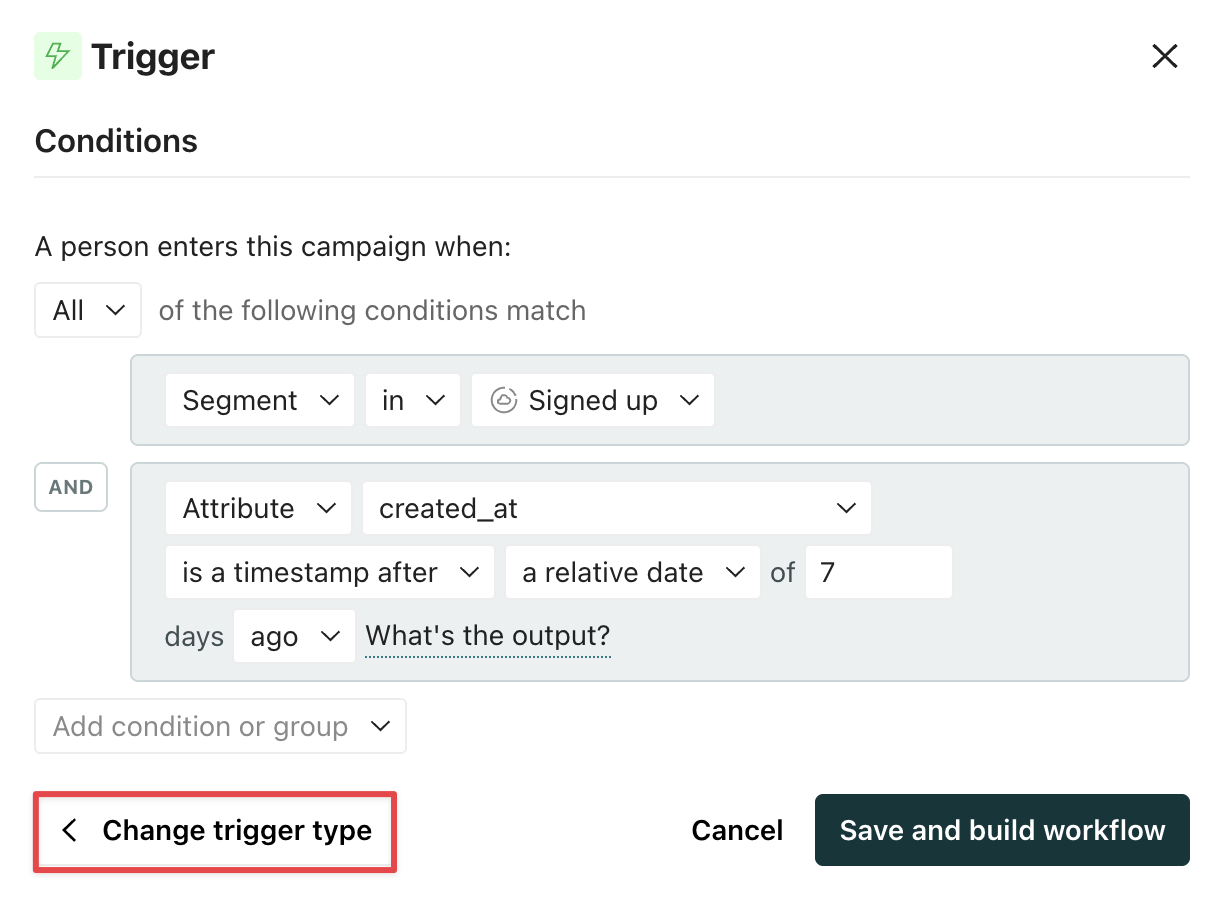The height and width of the screenshot is (900, 1226).
Task: Click Save and build workflow
Action: tap(1001, 830)
